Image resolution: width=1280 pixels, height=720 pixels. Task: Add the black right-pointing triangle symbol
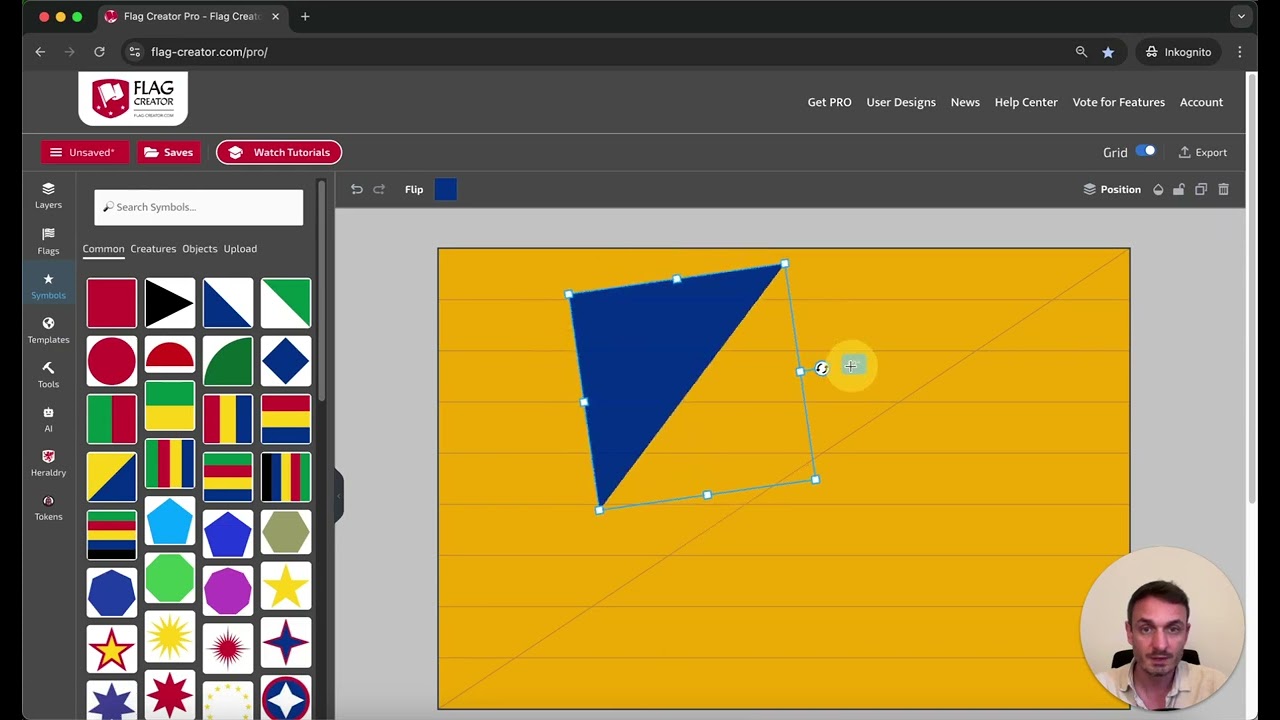tap(169, 303)
